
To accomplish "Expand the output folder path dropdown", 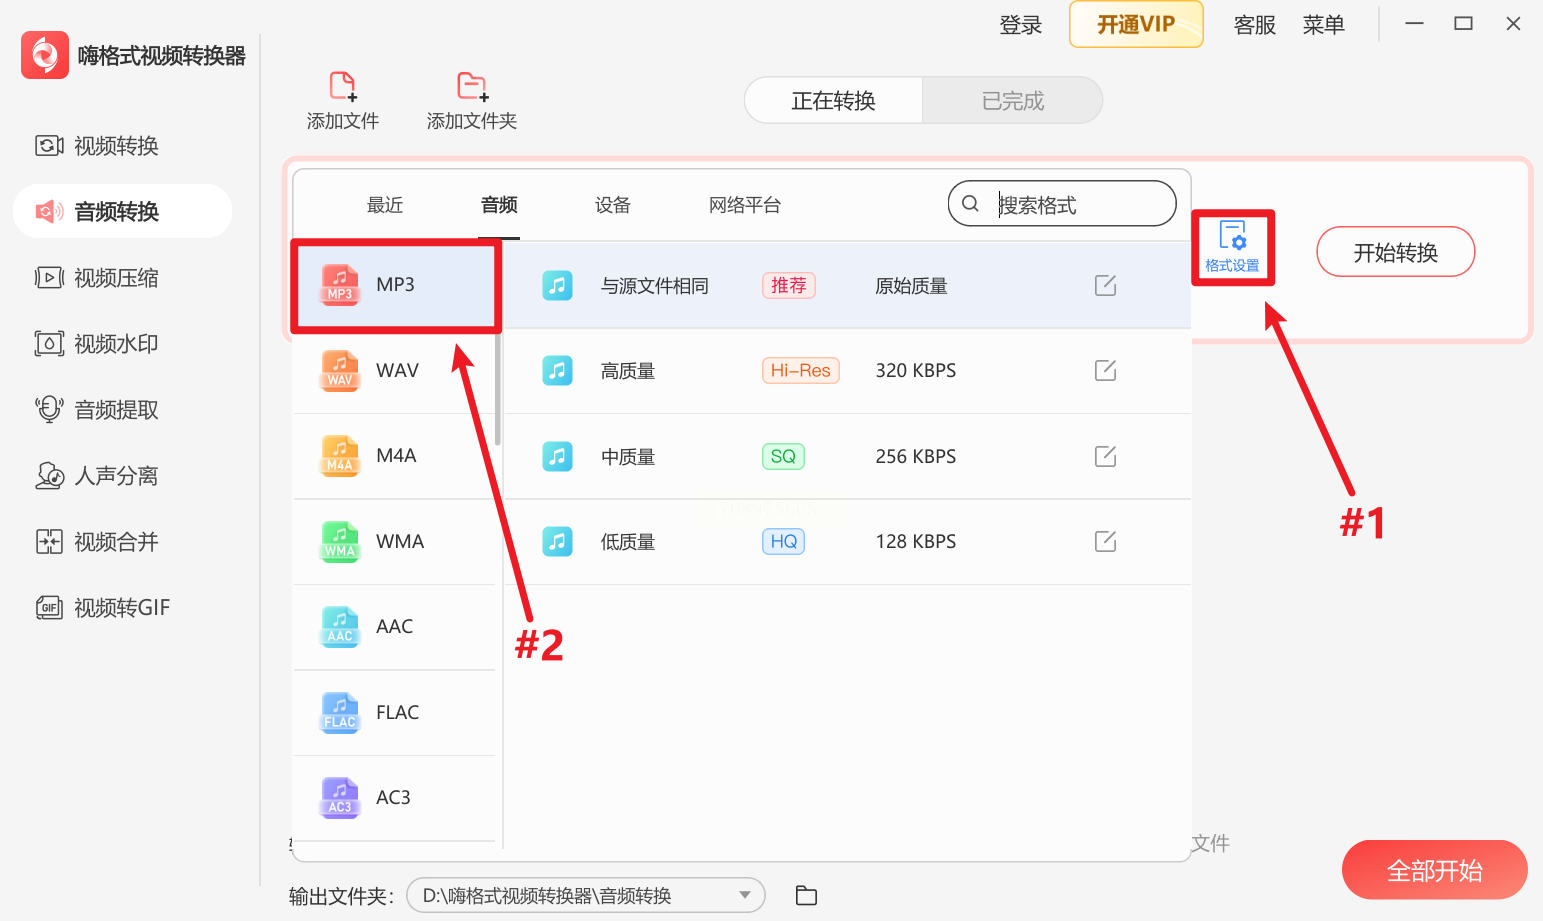I will [744, 895].
